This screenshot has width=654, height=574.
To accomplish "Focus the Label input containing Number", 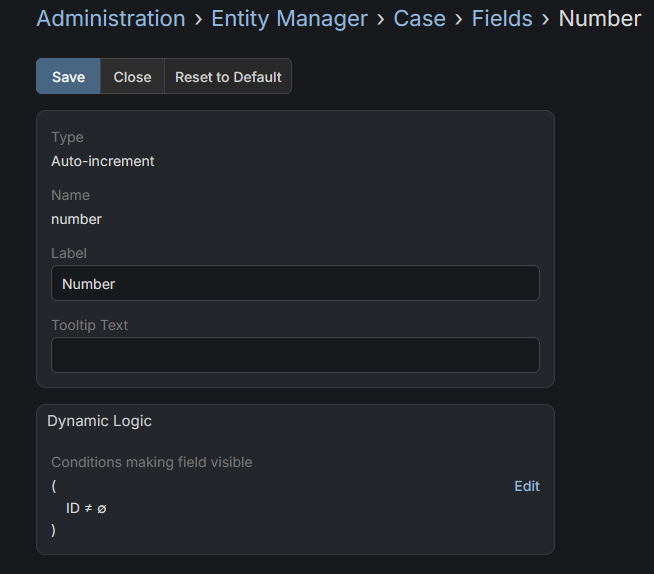I will tap(295, 284).
